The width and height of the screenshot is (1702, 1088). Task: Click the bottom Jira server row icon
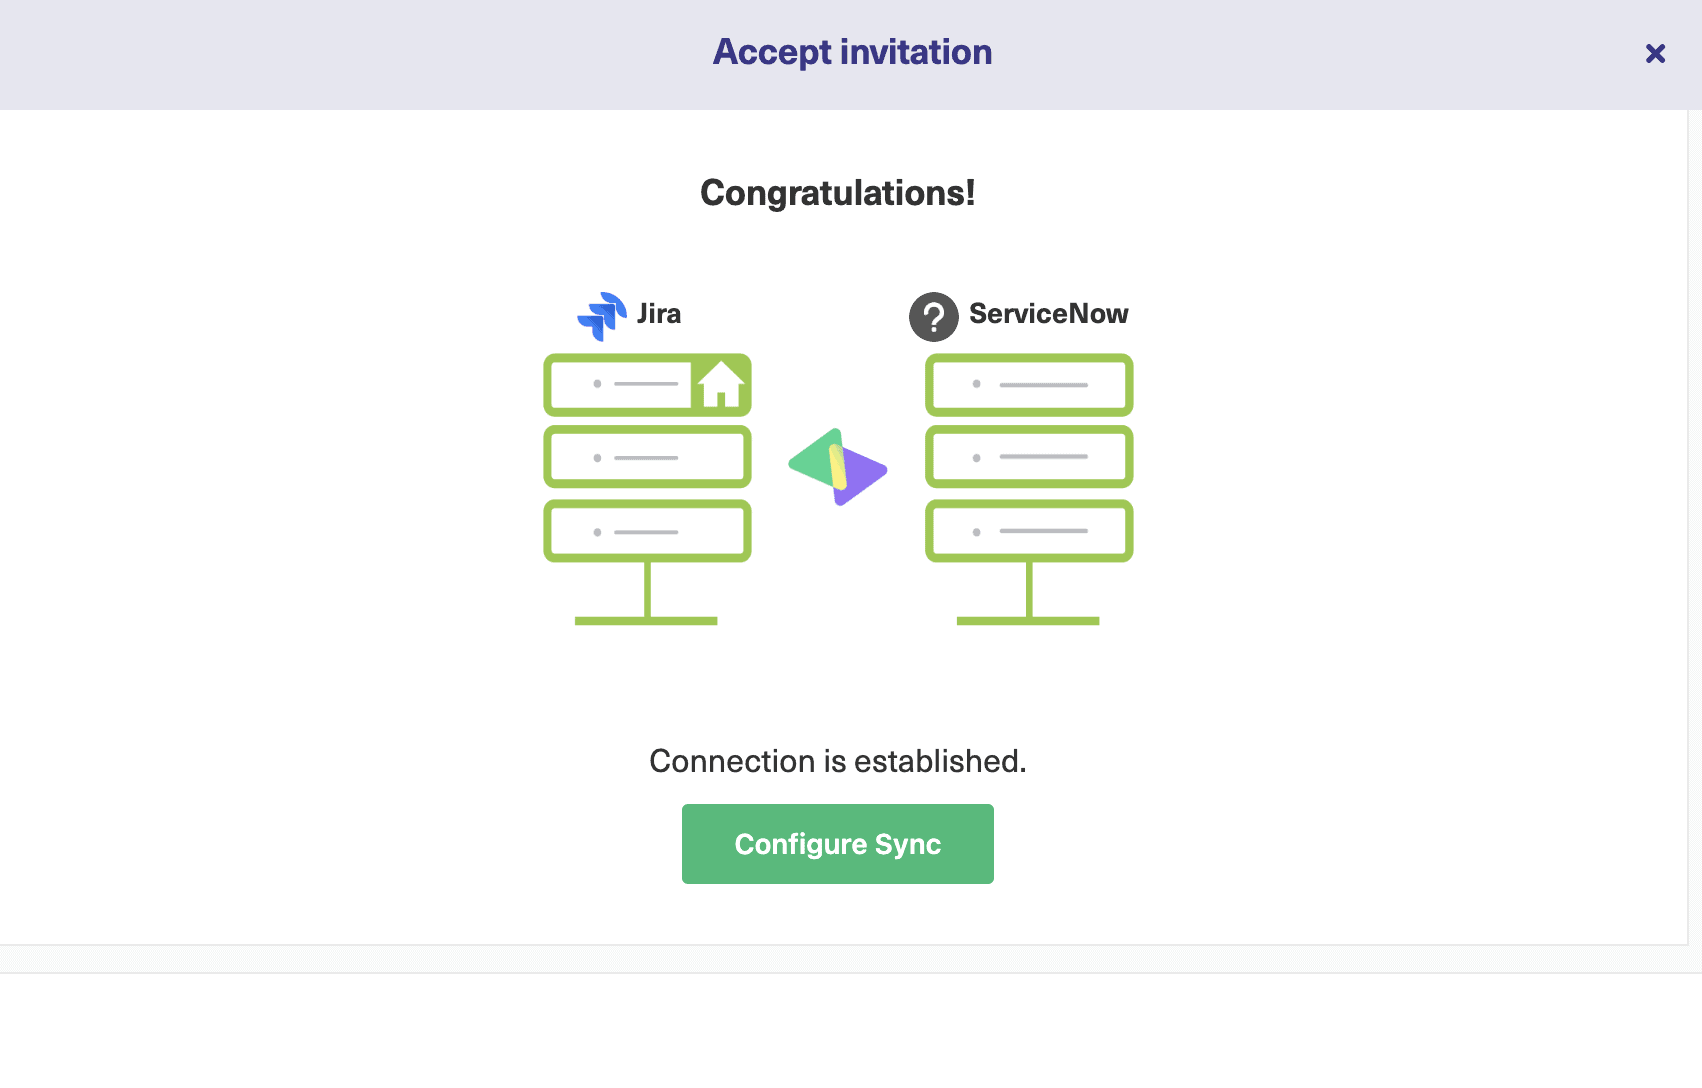[x=646, y=530]
